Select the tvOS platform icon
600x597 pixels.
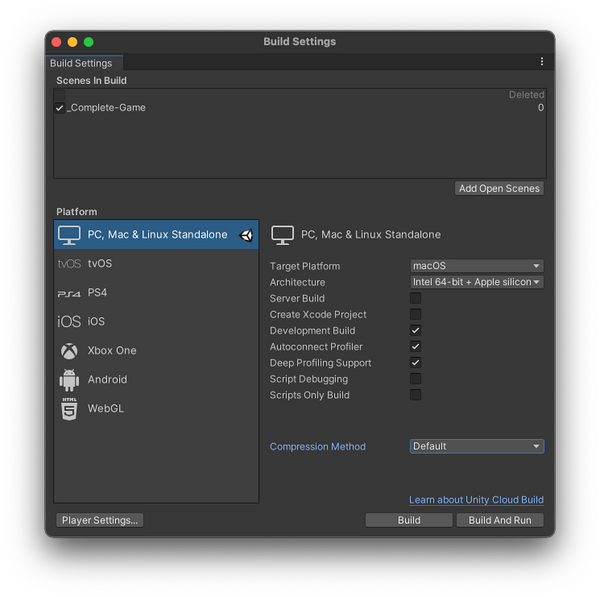[x=69, y=264]
